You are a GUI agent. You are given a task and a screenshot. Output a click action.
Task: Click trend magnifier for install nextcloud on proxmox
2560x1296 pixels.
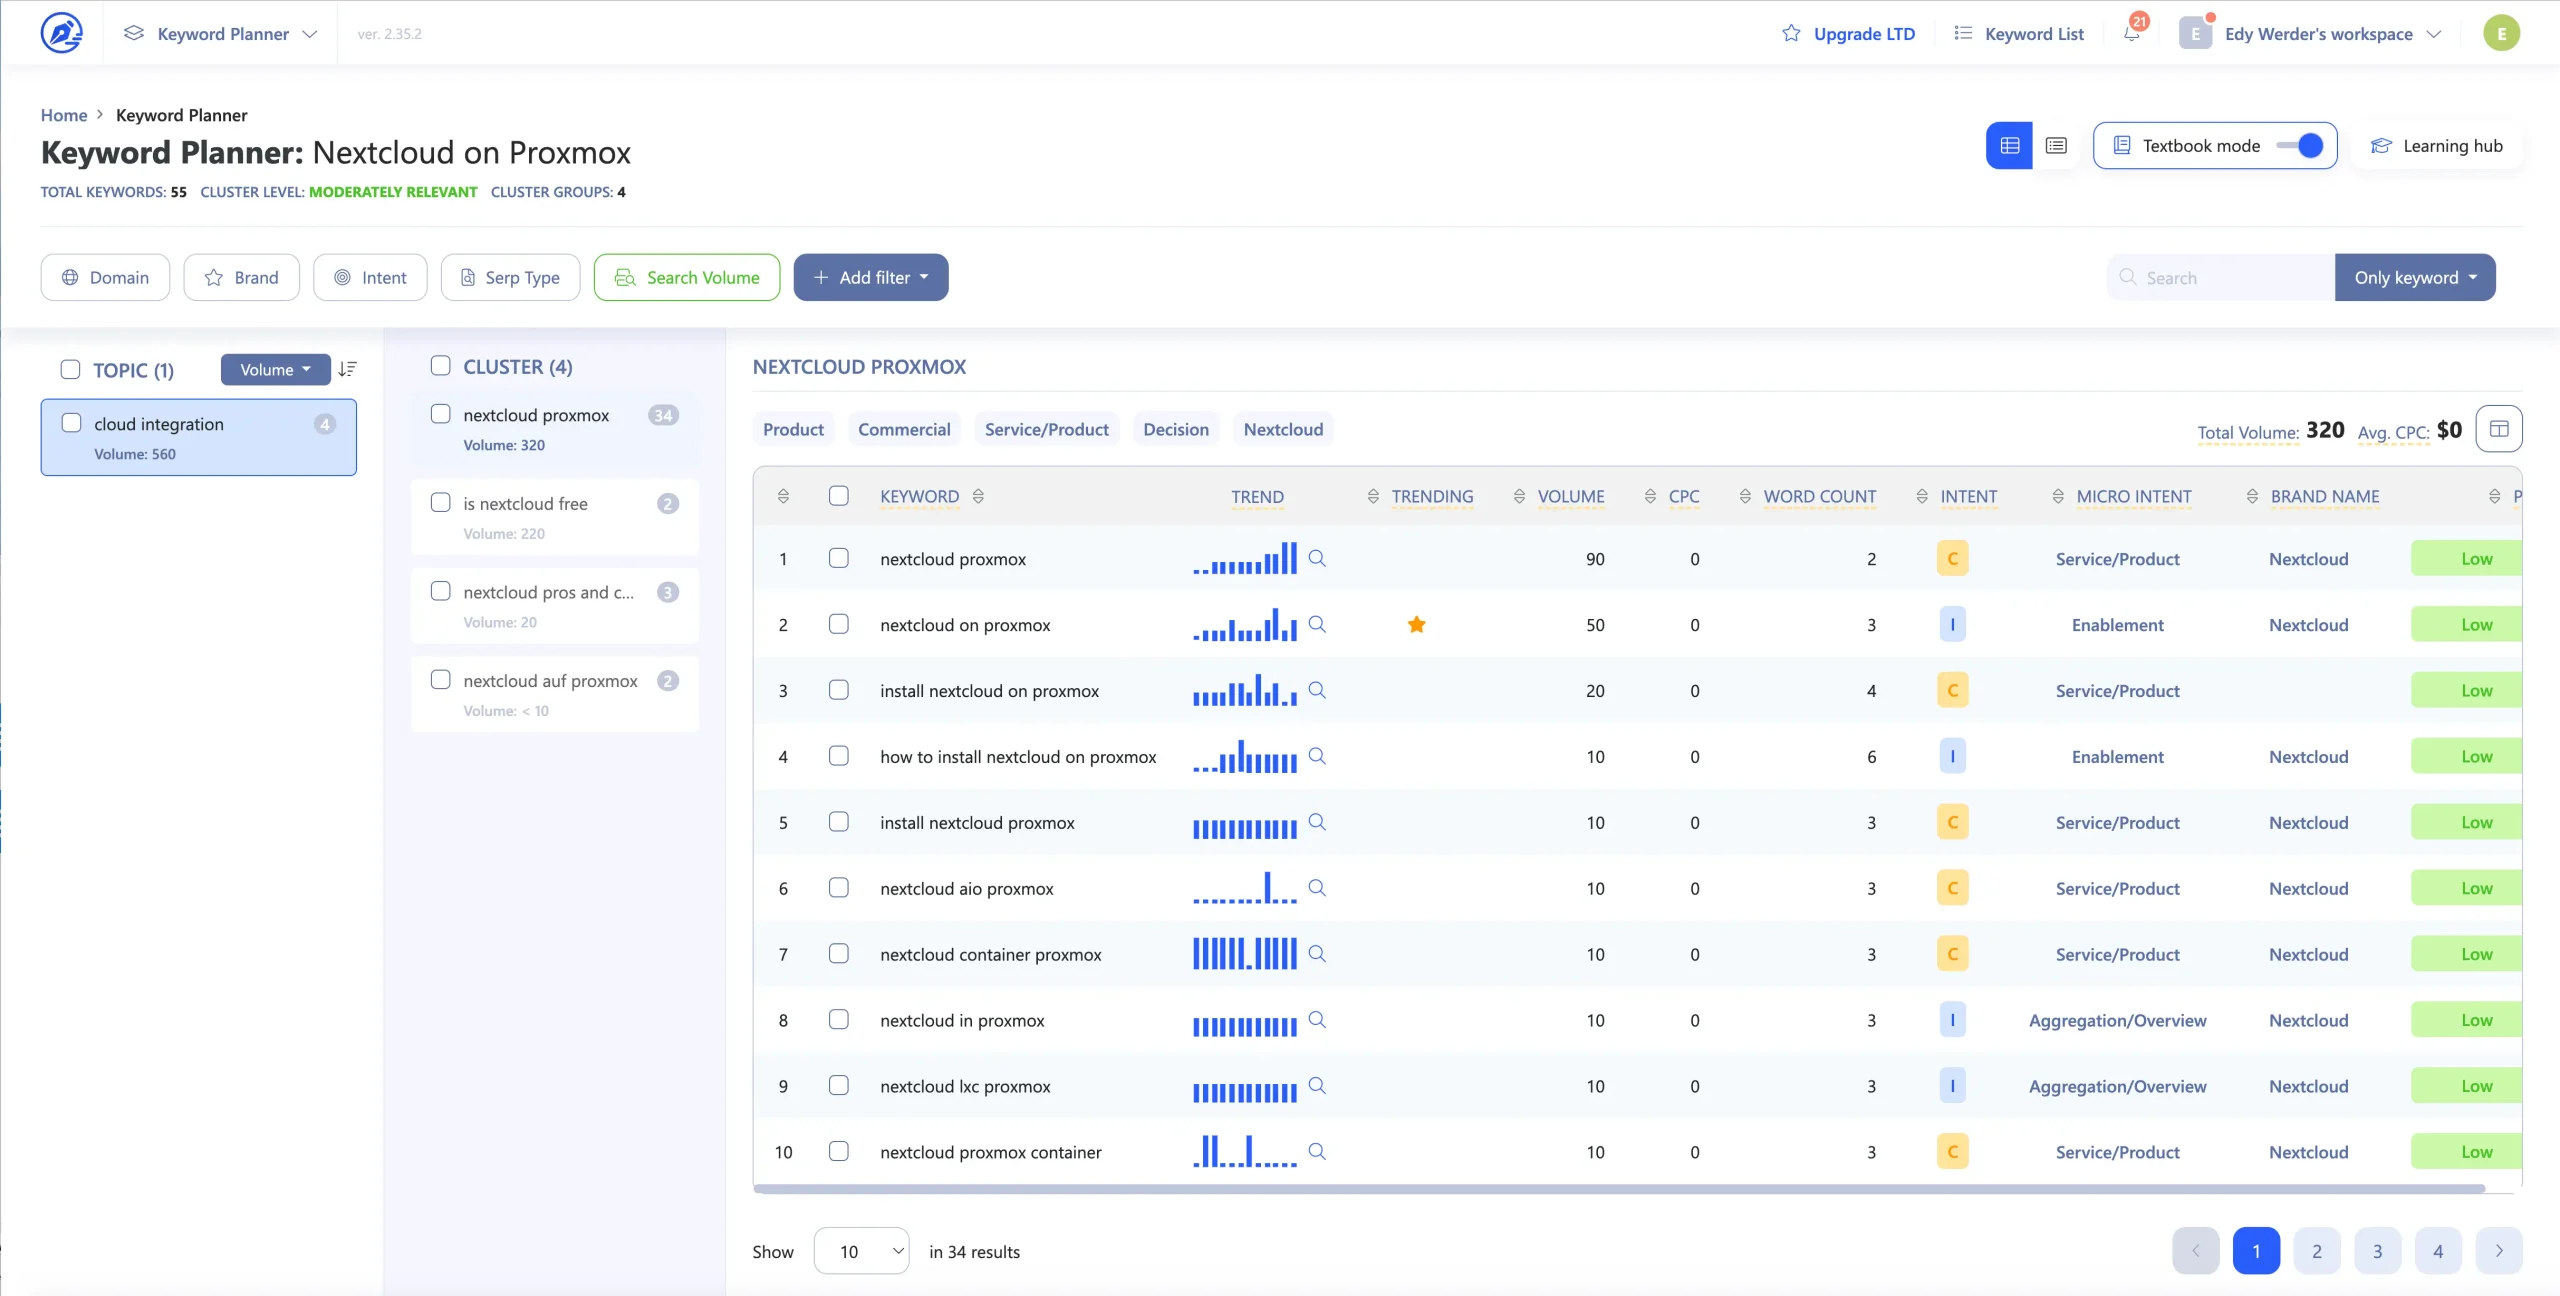[1317, 690]
